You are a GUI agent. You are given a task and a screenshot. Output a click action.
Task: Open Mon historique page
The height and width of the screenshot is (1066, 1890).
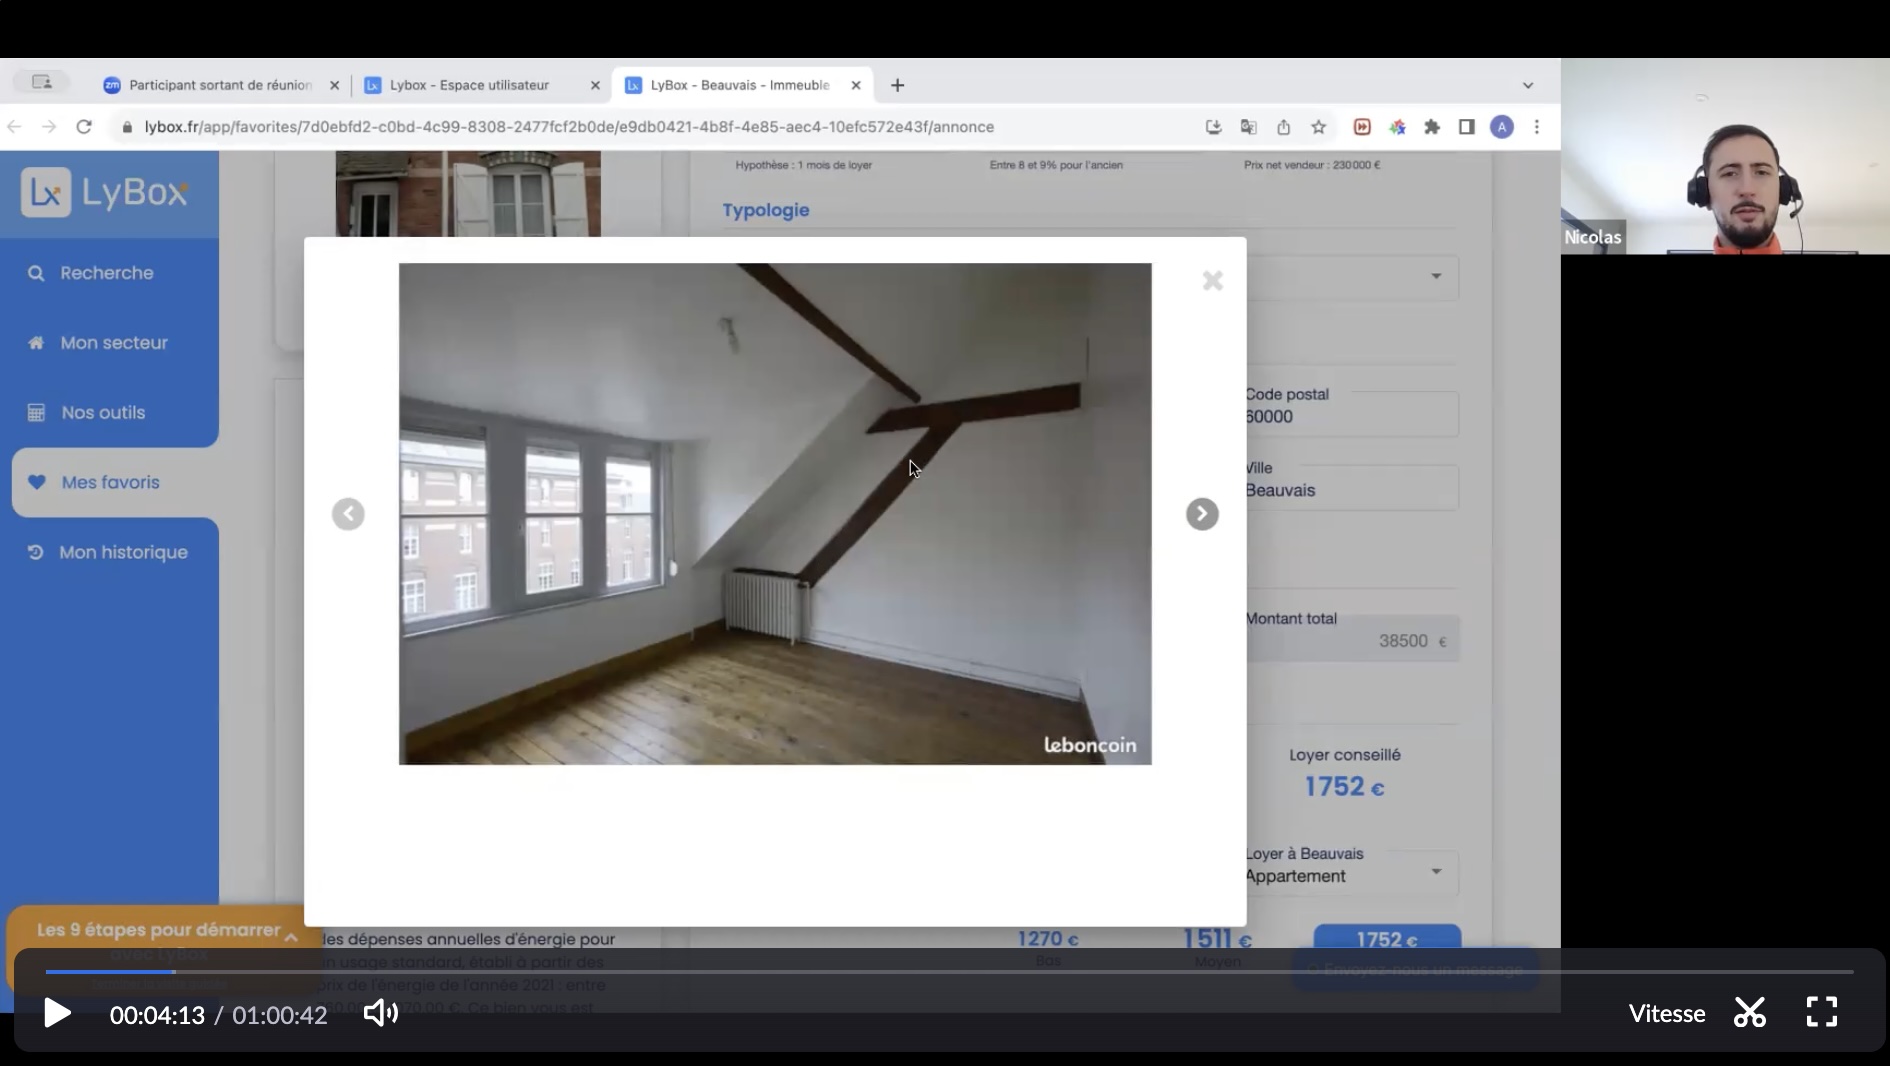click(x=123, y=552)
